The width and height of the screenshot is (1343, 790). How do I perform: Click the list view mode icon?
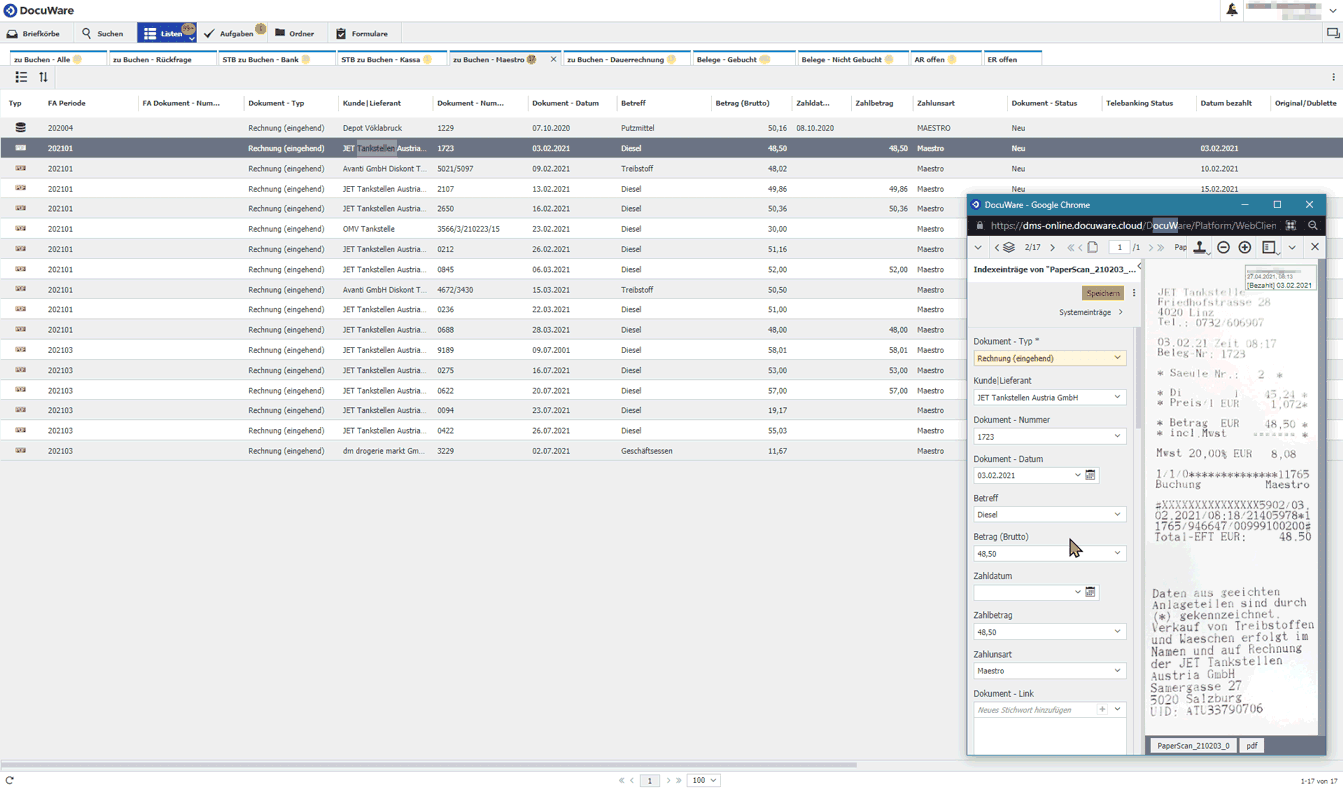(21, 77)
